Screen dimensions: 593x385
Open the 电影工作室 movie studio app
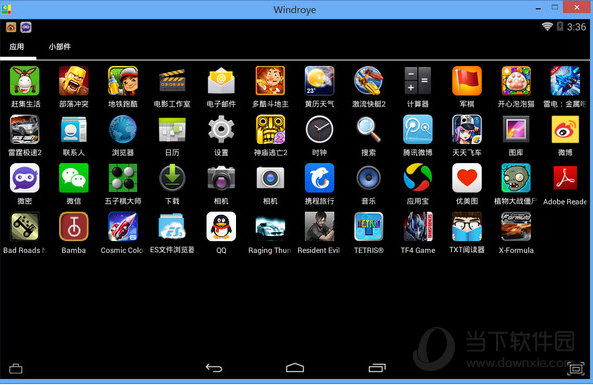(172, 81)
